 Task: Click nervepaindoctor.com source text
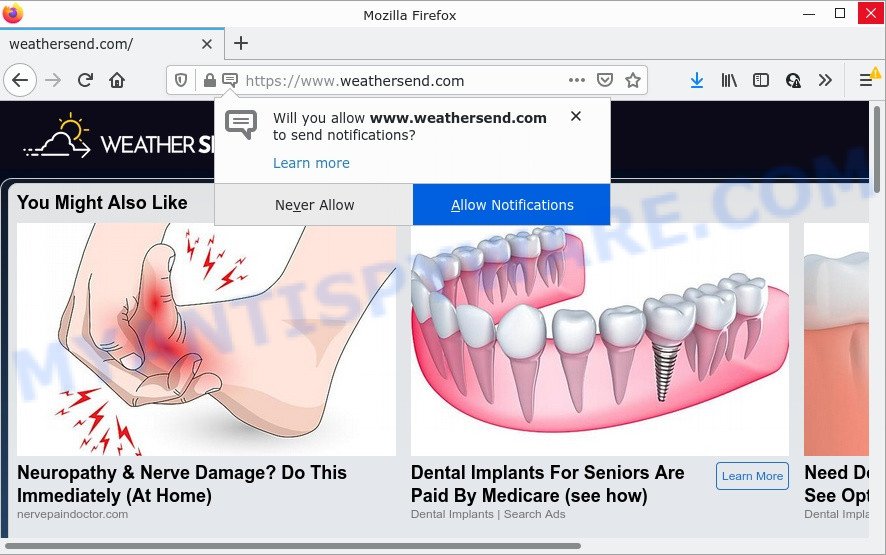tap(72, 514)
